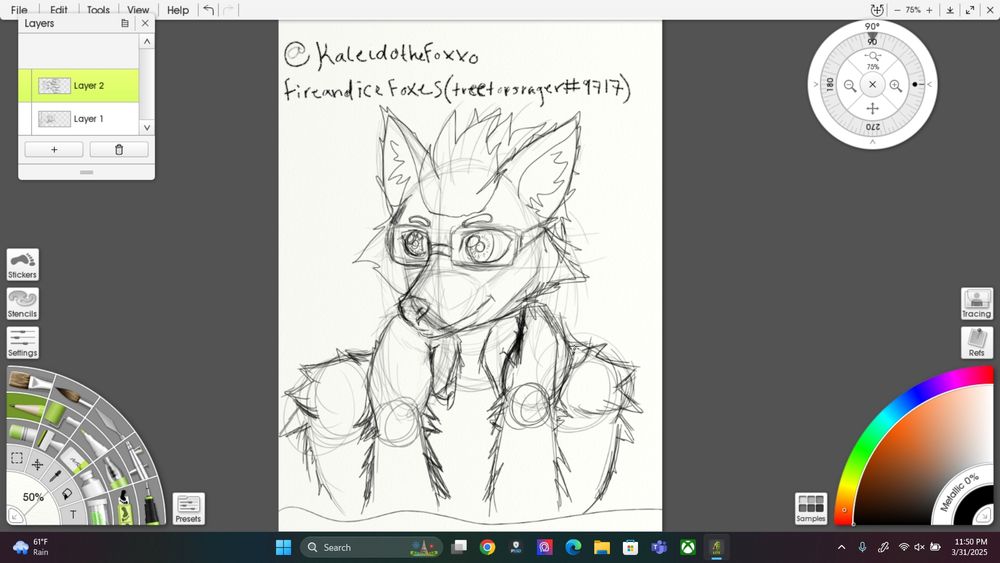The height and width of the screenshot is (563, 1000).
Task: Click the zoom reset magnifier above 75% on dial
Action: [872, 56]
